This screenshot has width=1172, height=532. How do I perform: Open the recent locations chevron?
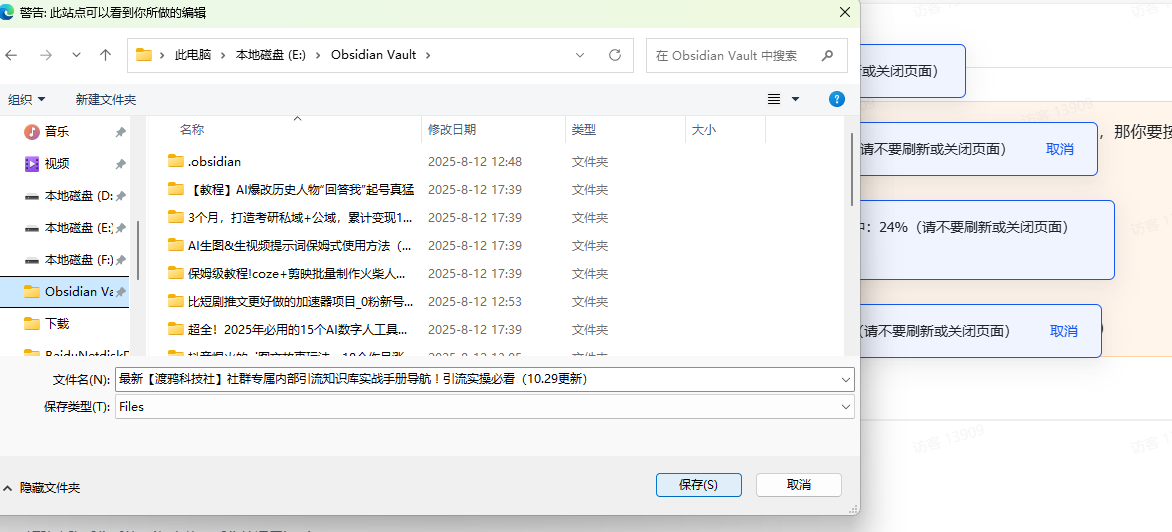pyautogui.click(x=75, y=55)
